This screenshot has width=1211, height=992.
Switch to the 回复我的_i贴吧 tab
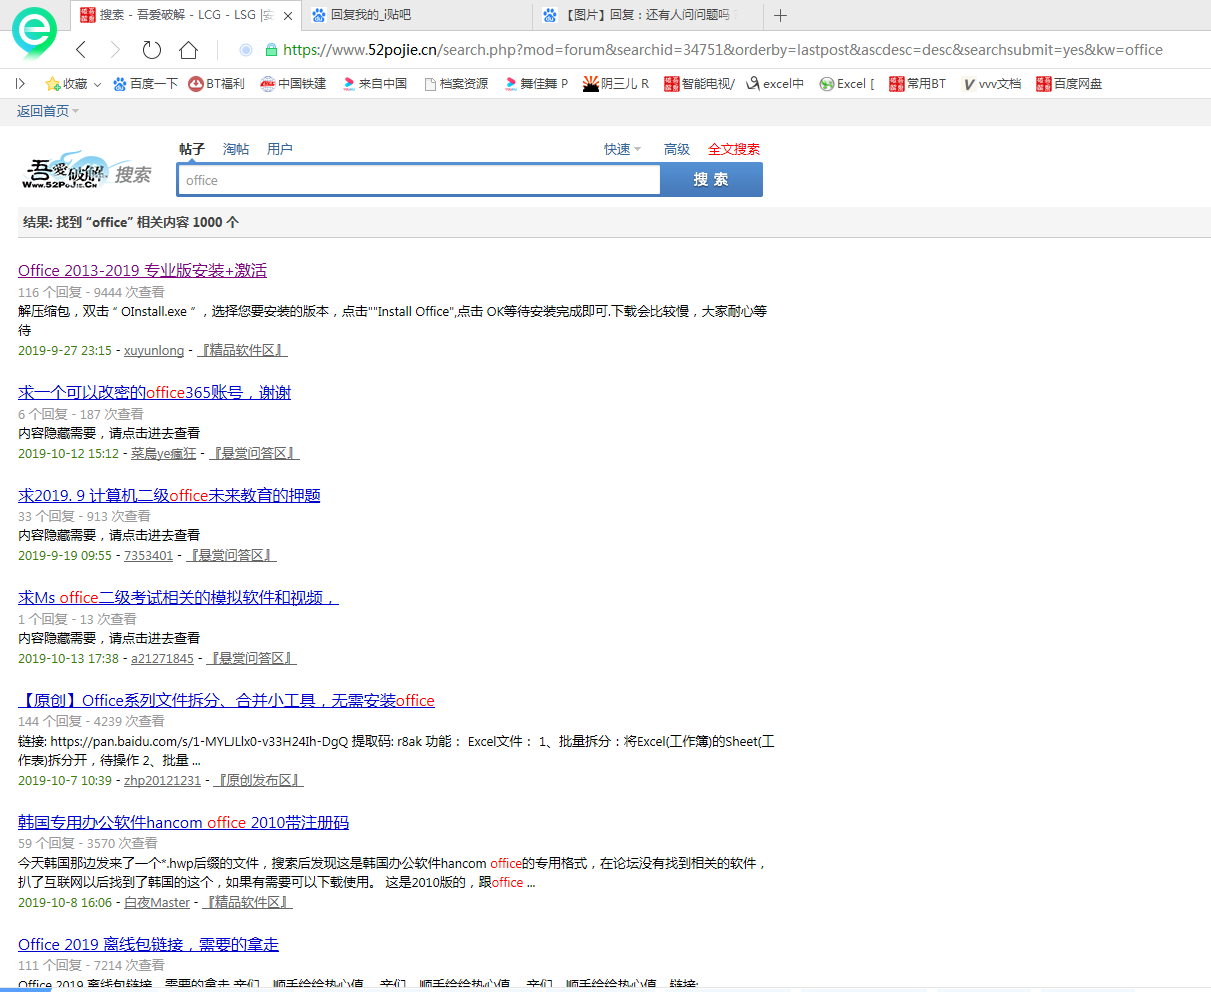(418, 15)
